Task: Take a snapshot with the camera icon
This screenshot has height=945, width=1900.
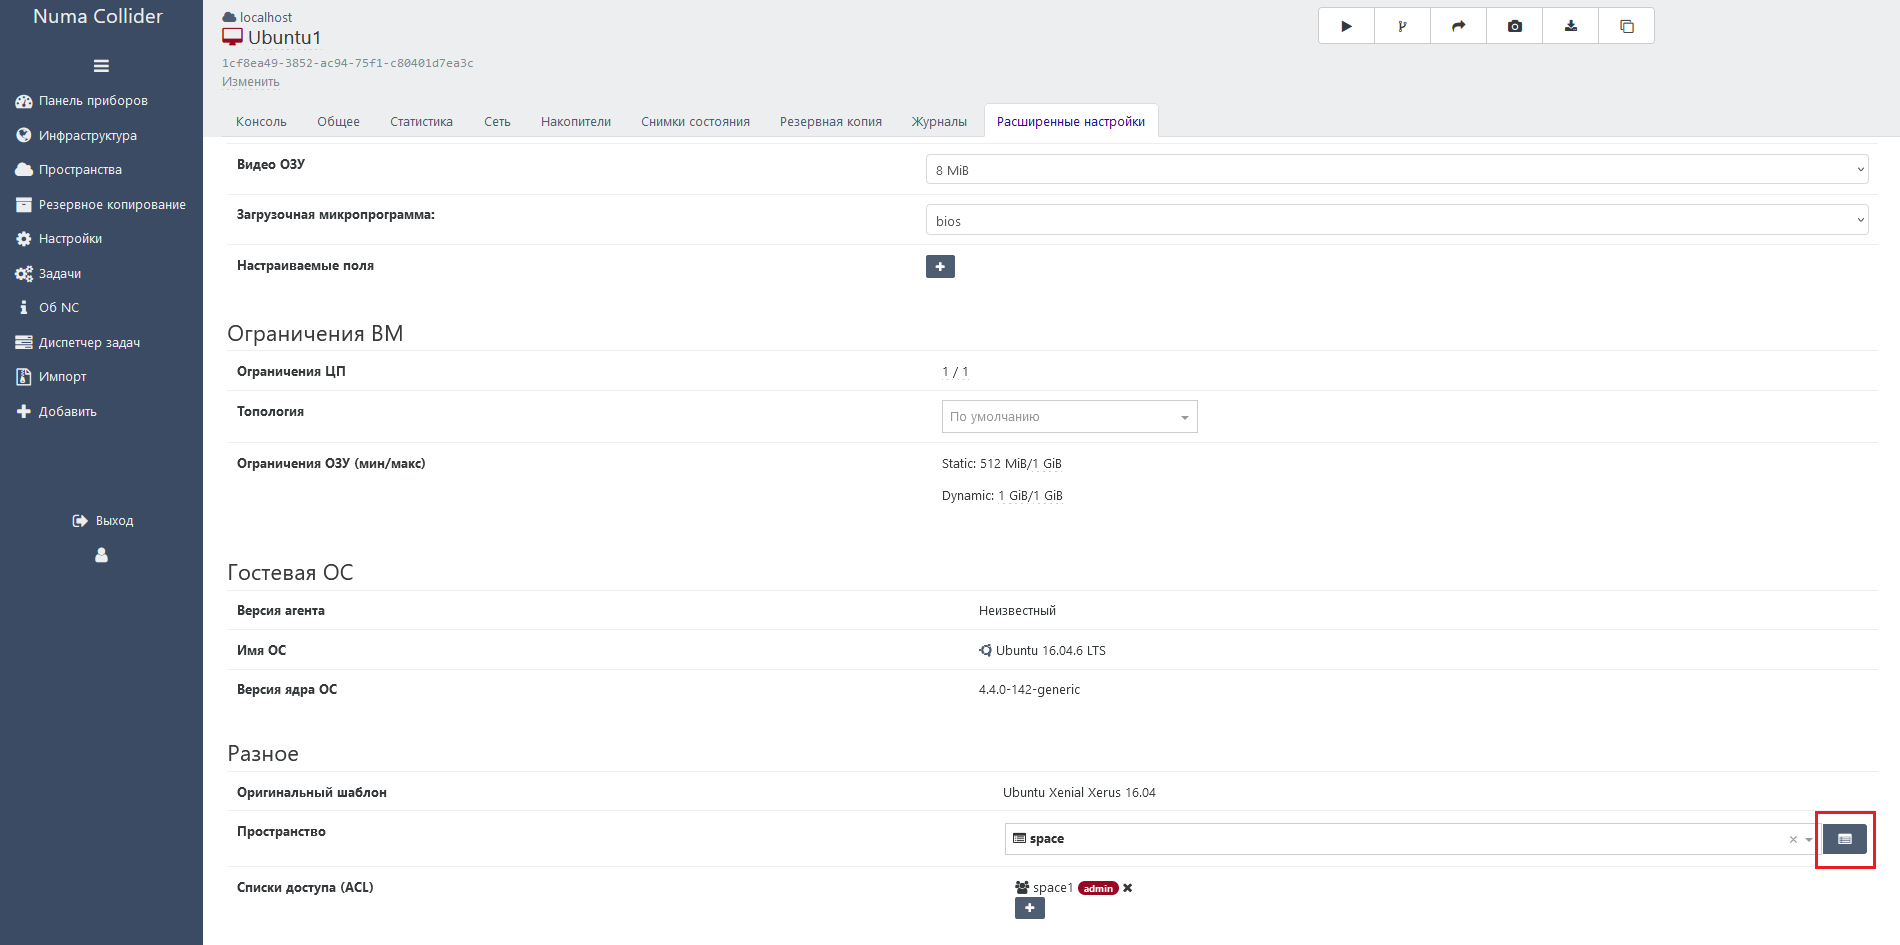Action: (1514, 26)
